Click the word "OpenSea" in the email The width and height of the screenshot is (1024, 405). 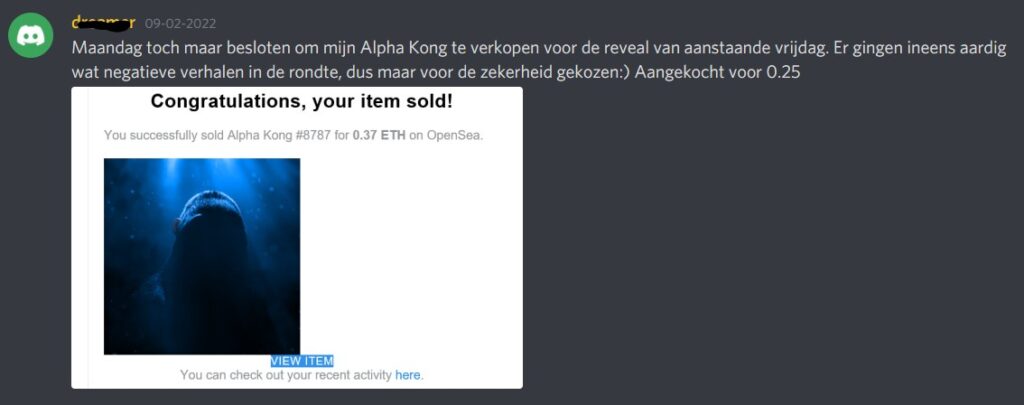pyautogui.click(x=454, y=135)
